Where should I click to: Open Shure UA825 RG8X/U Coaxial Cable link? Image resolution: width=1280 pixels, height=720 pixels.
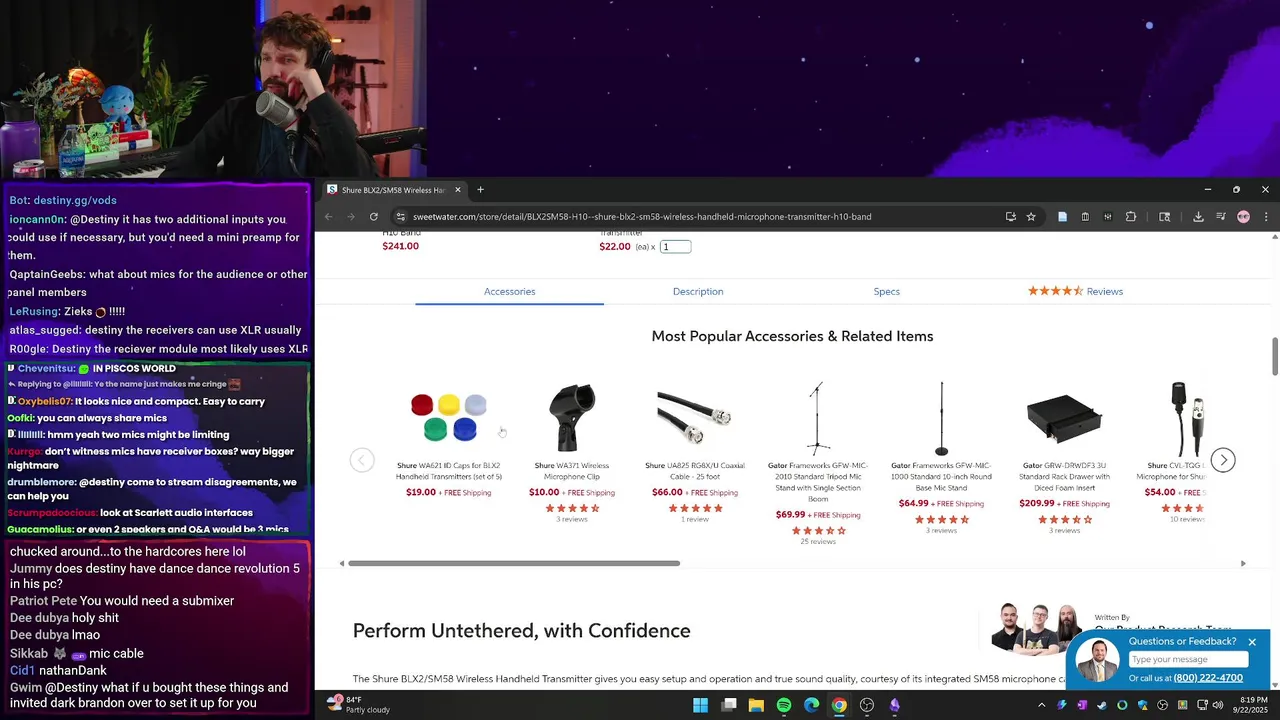point(695,471)
